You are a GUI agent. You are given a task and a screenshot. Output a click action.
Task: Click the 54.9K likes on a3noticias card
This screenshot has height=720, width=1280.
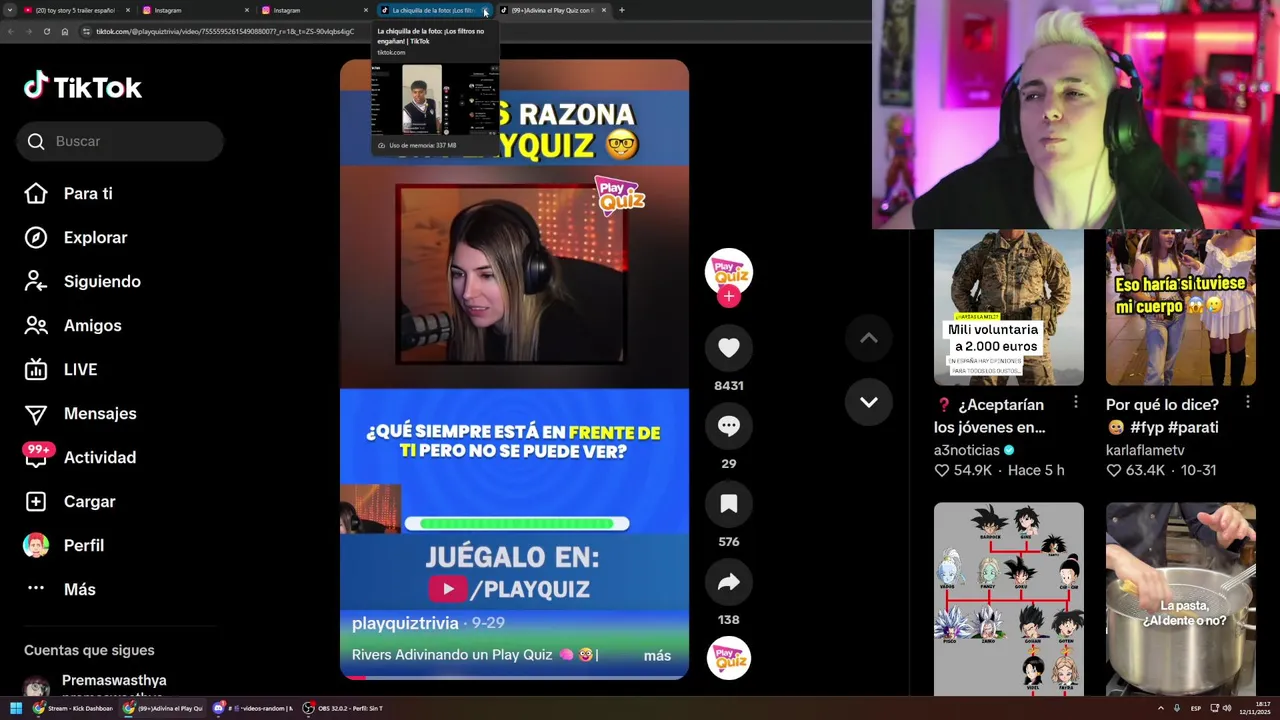[963, 470]
